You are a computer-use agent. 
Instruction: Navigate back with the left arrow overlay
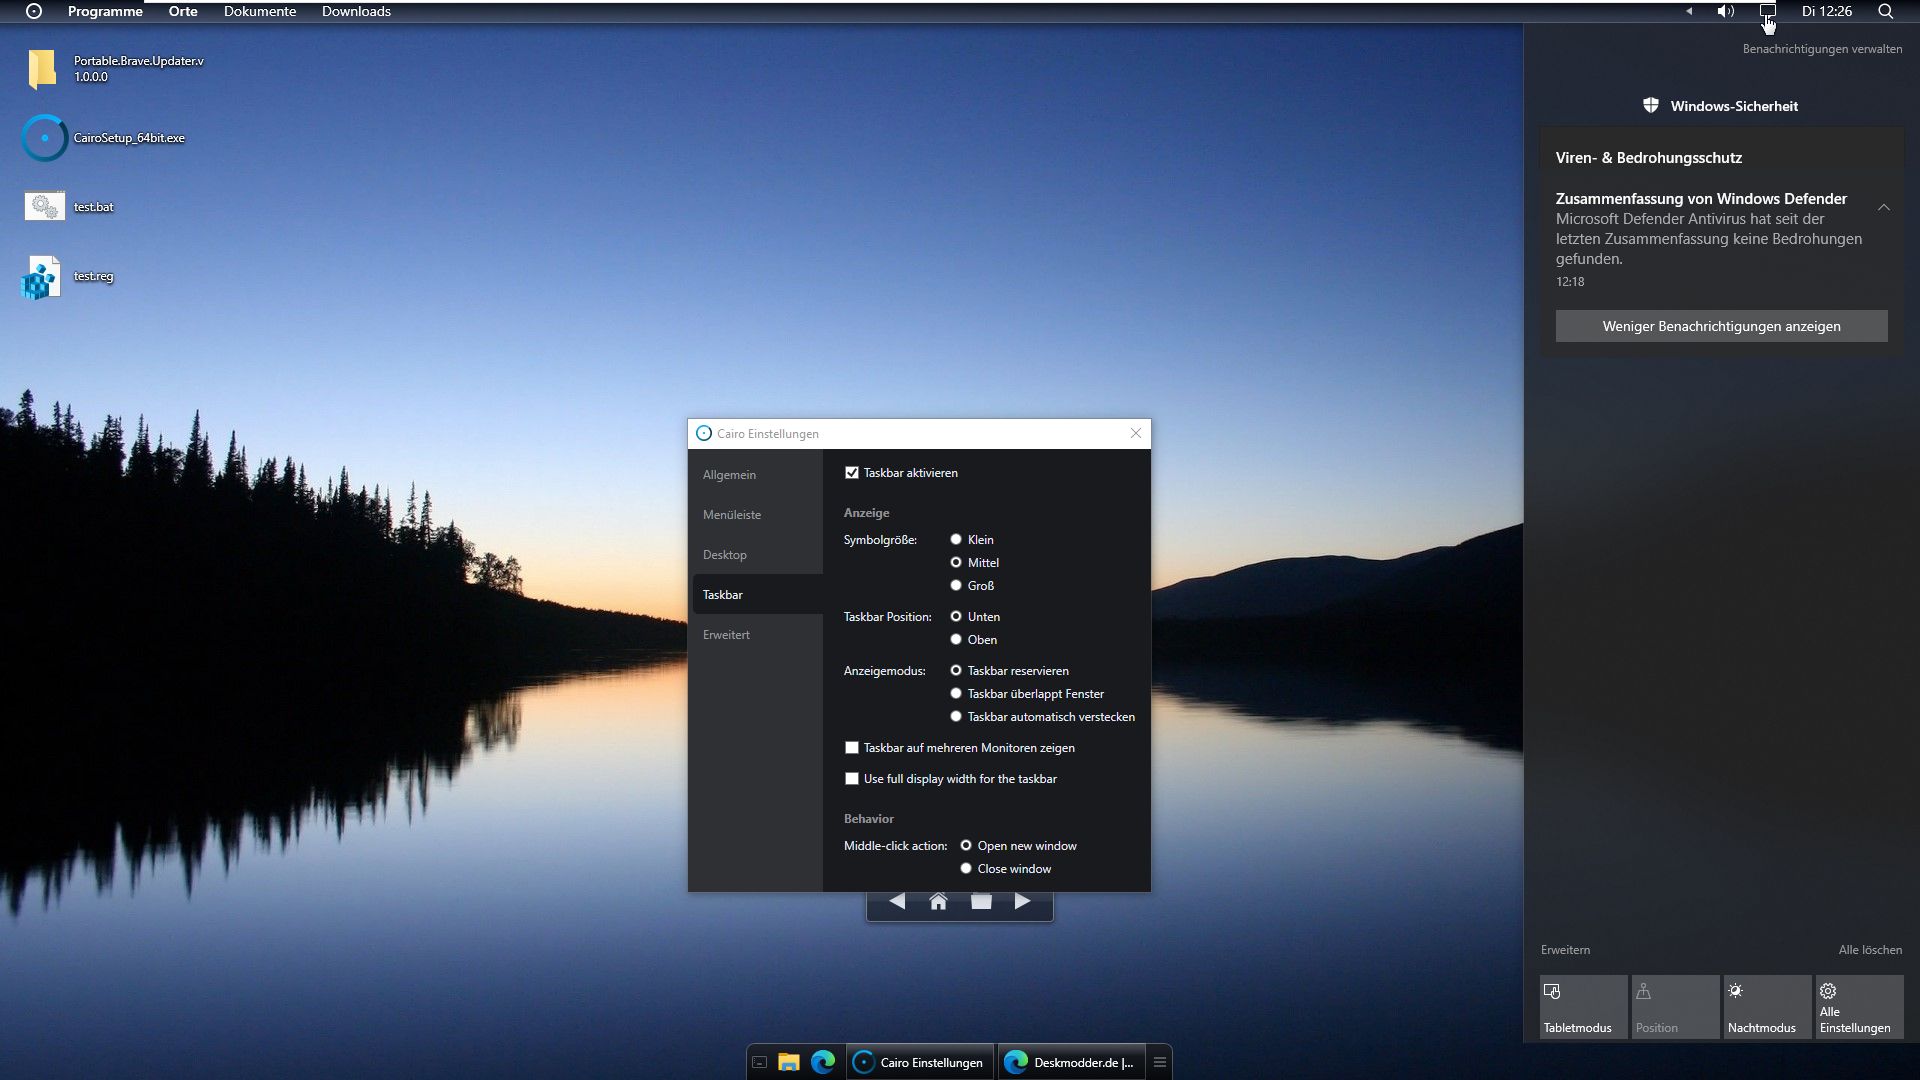897,901
